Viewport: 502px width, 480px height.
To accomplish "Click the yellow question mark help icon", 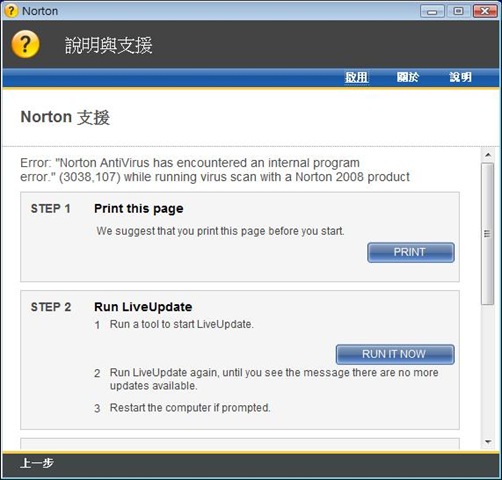I will coord(25,44).
